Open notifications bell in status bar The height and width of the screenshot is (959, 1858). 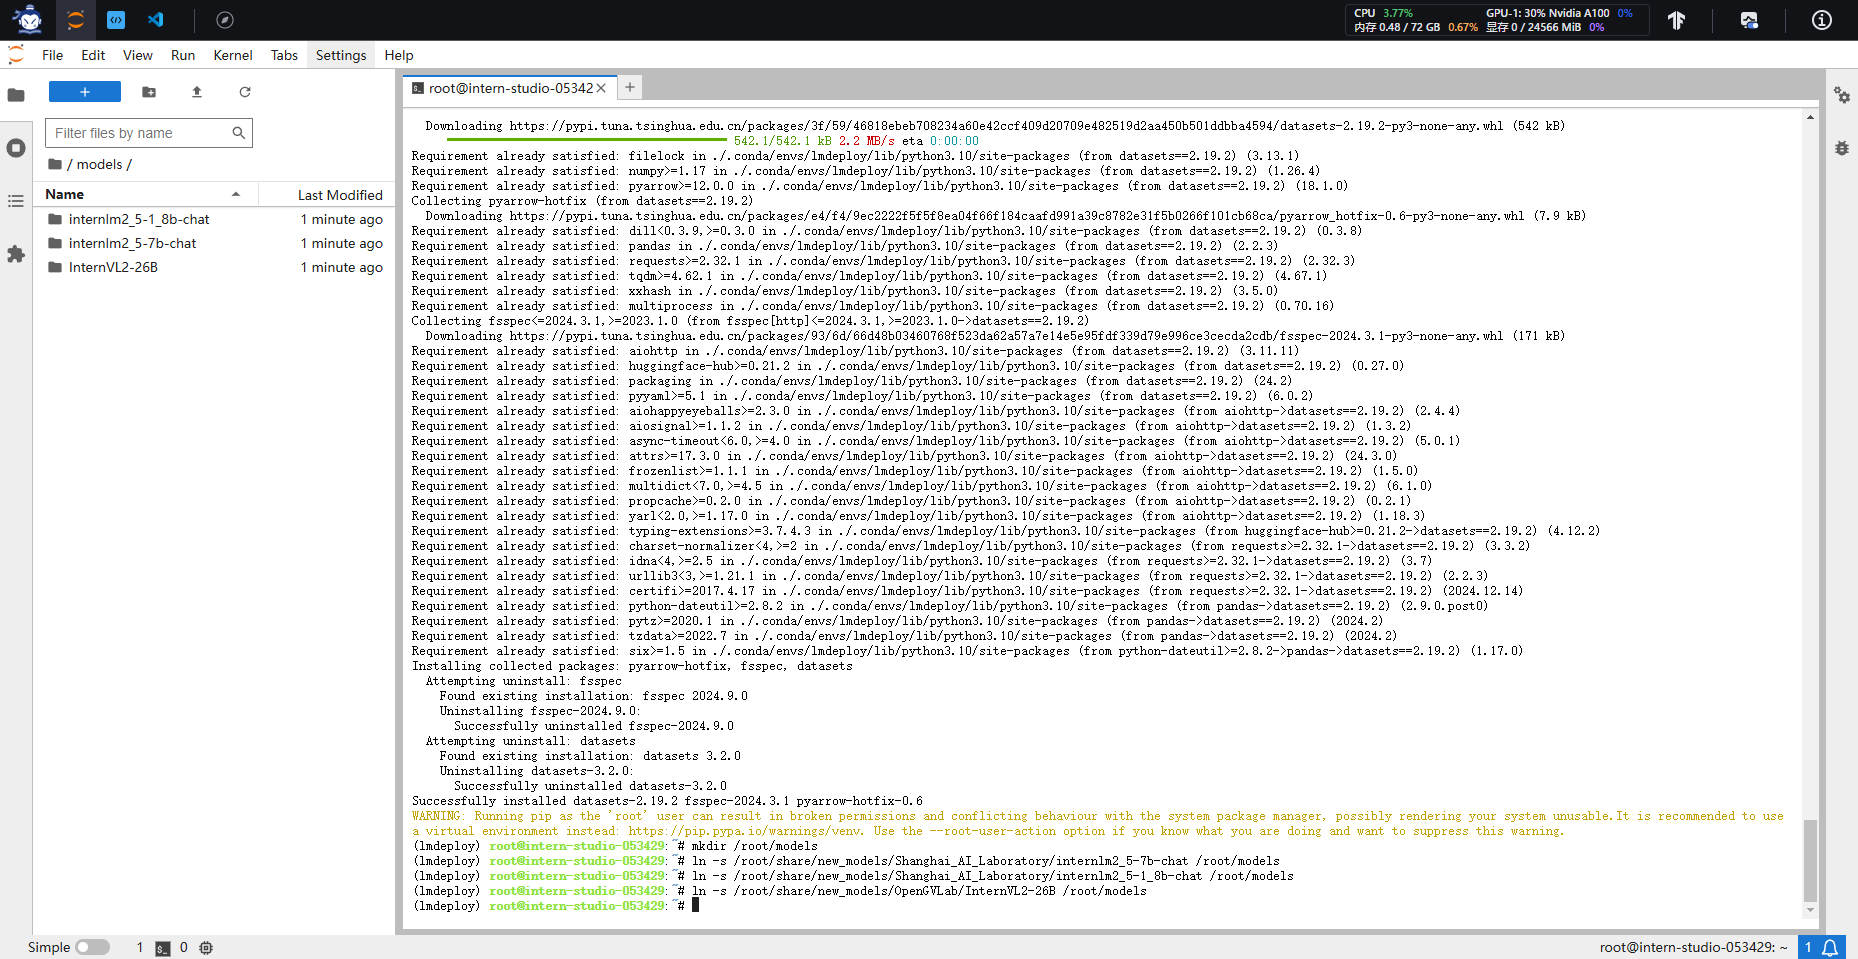[1830, 947]
